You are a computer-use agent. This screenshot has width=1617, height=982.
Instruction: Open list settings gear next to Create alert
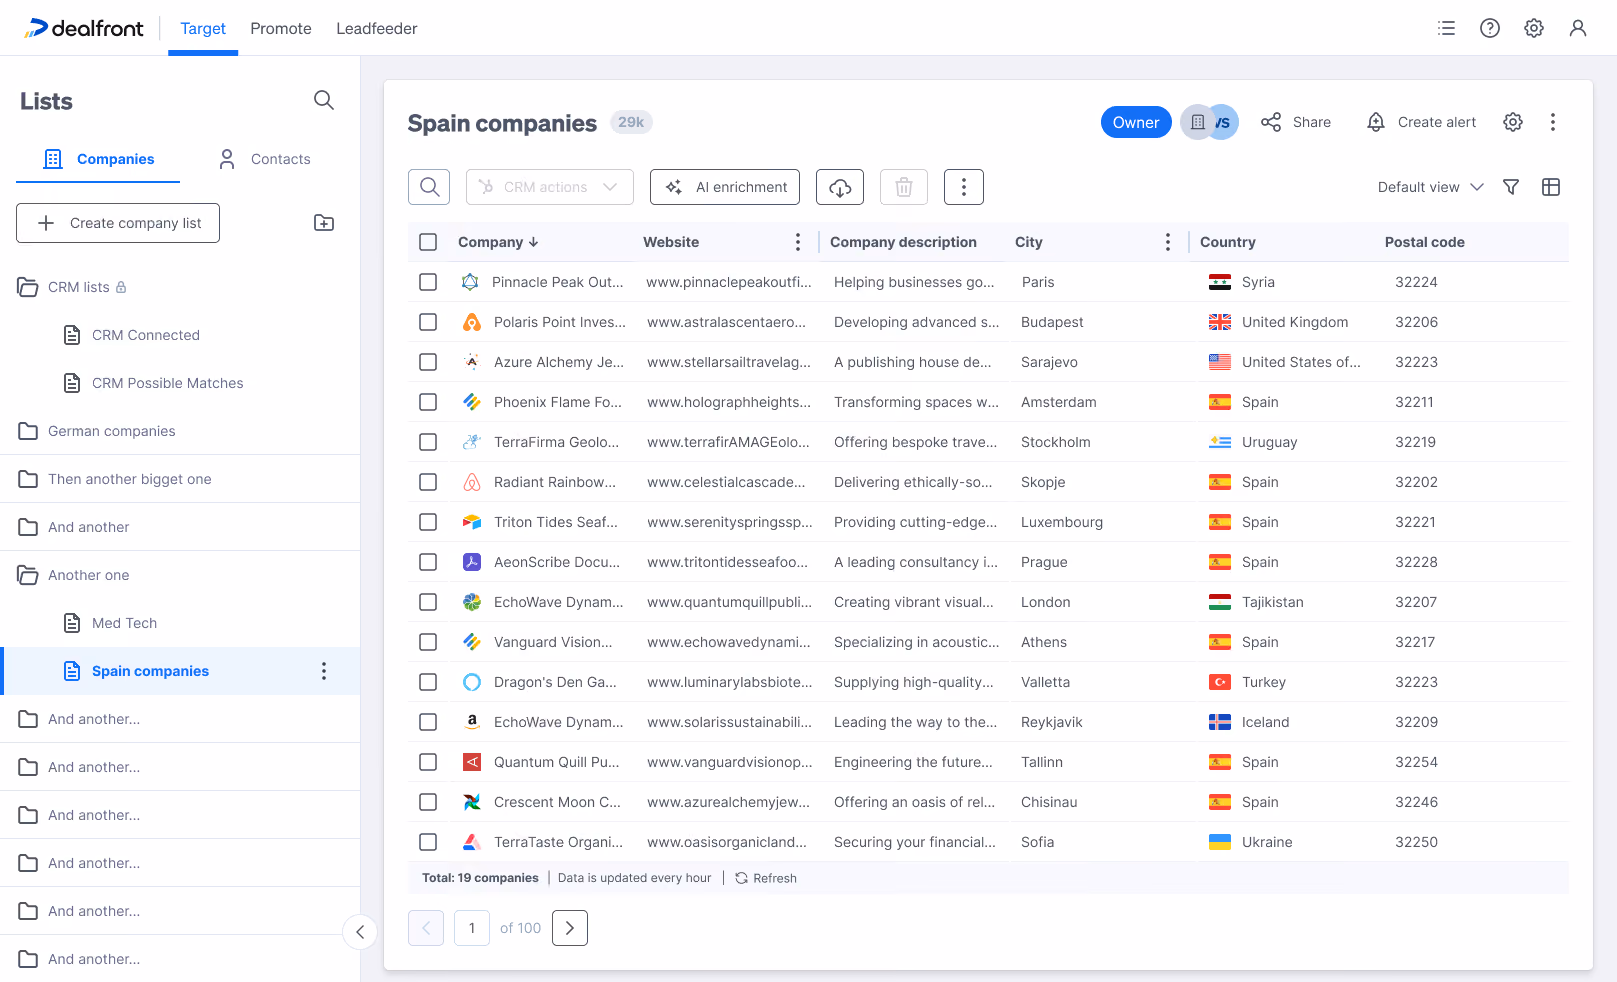(x=1513, y=122)
